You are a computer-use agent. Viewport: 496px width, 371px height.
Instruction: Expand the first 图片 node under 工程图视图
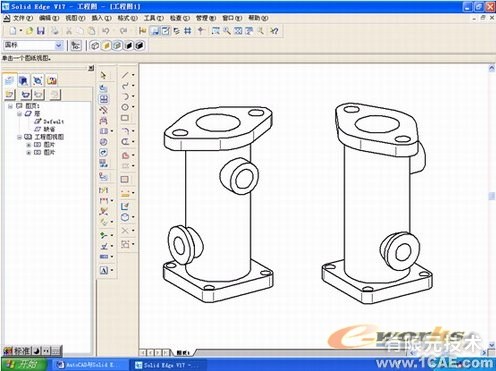point(28,145)
